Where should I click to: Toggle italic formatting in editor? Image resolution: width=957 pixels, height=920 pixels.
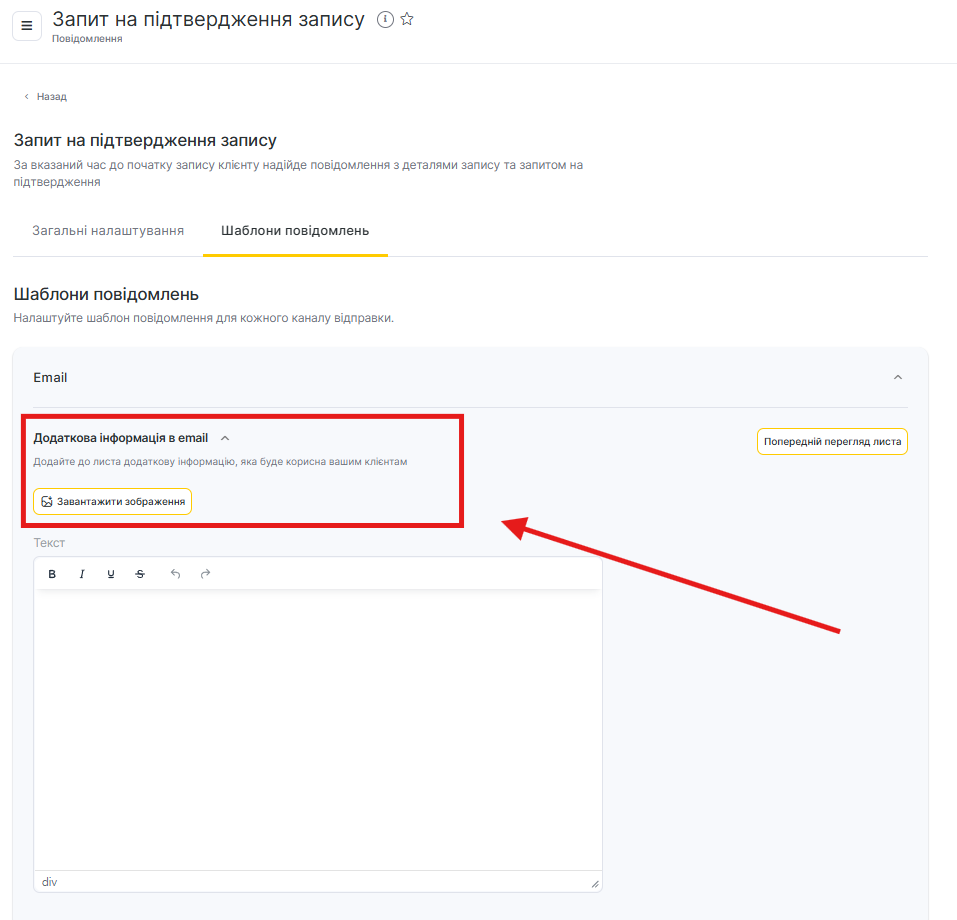tap(82, 574)
